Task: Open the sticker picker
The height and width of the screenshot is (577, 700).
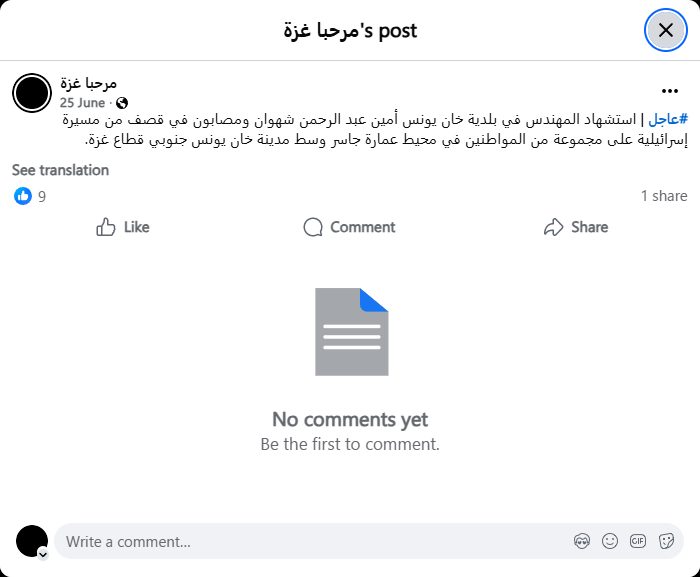Action: [x=666, y=541]
